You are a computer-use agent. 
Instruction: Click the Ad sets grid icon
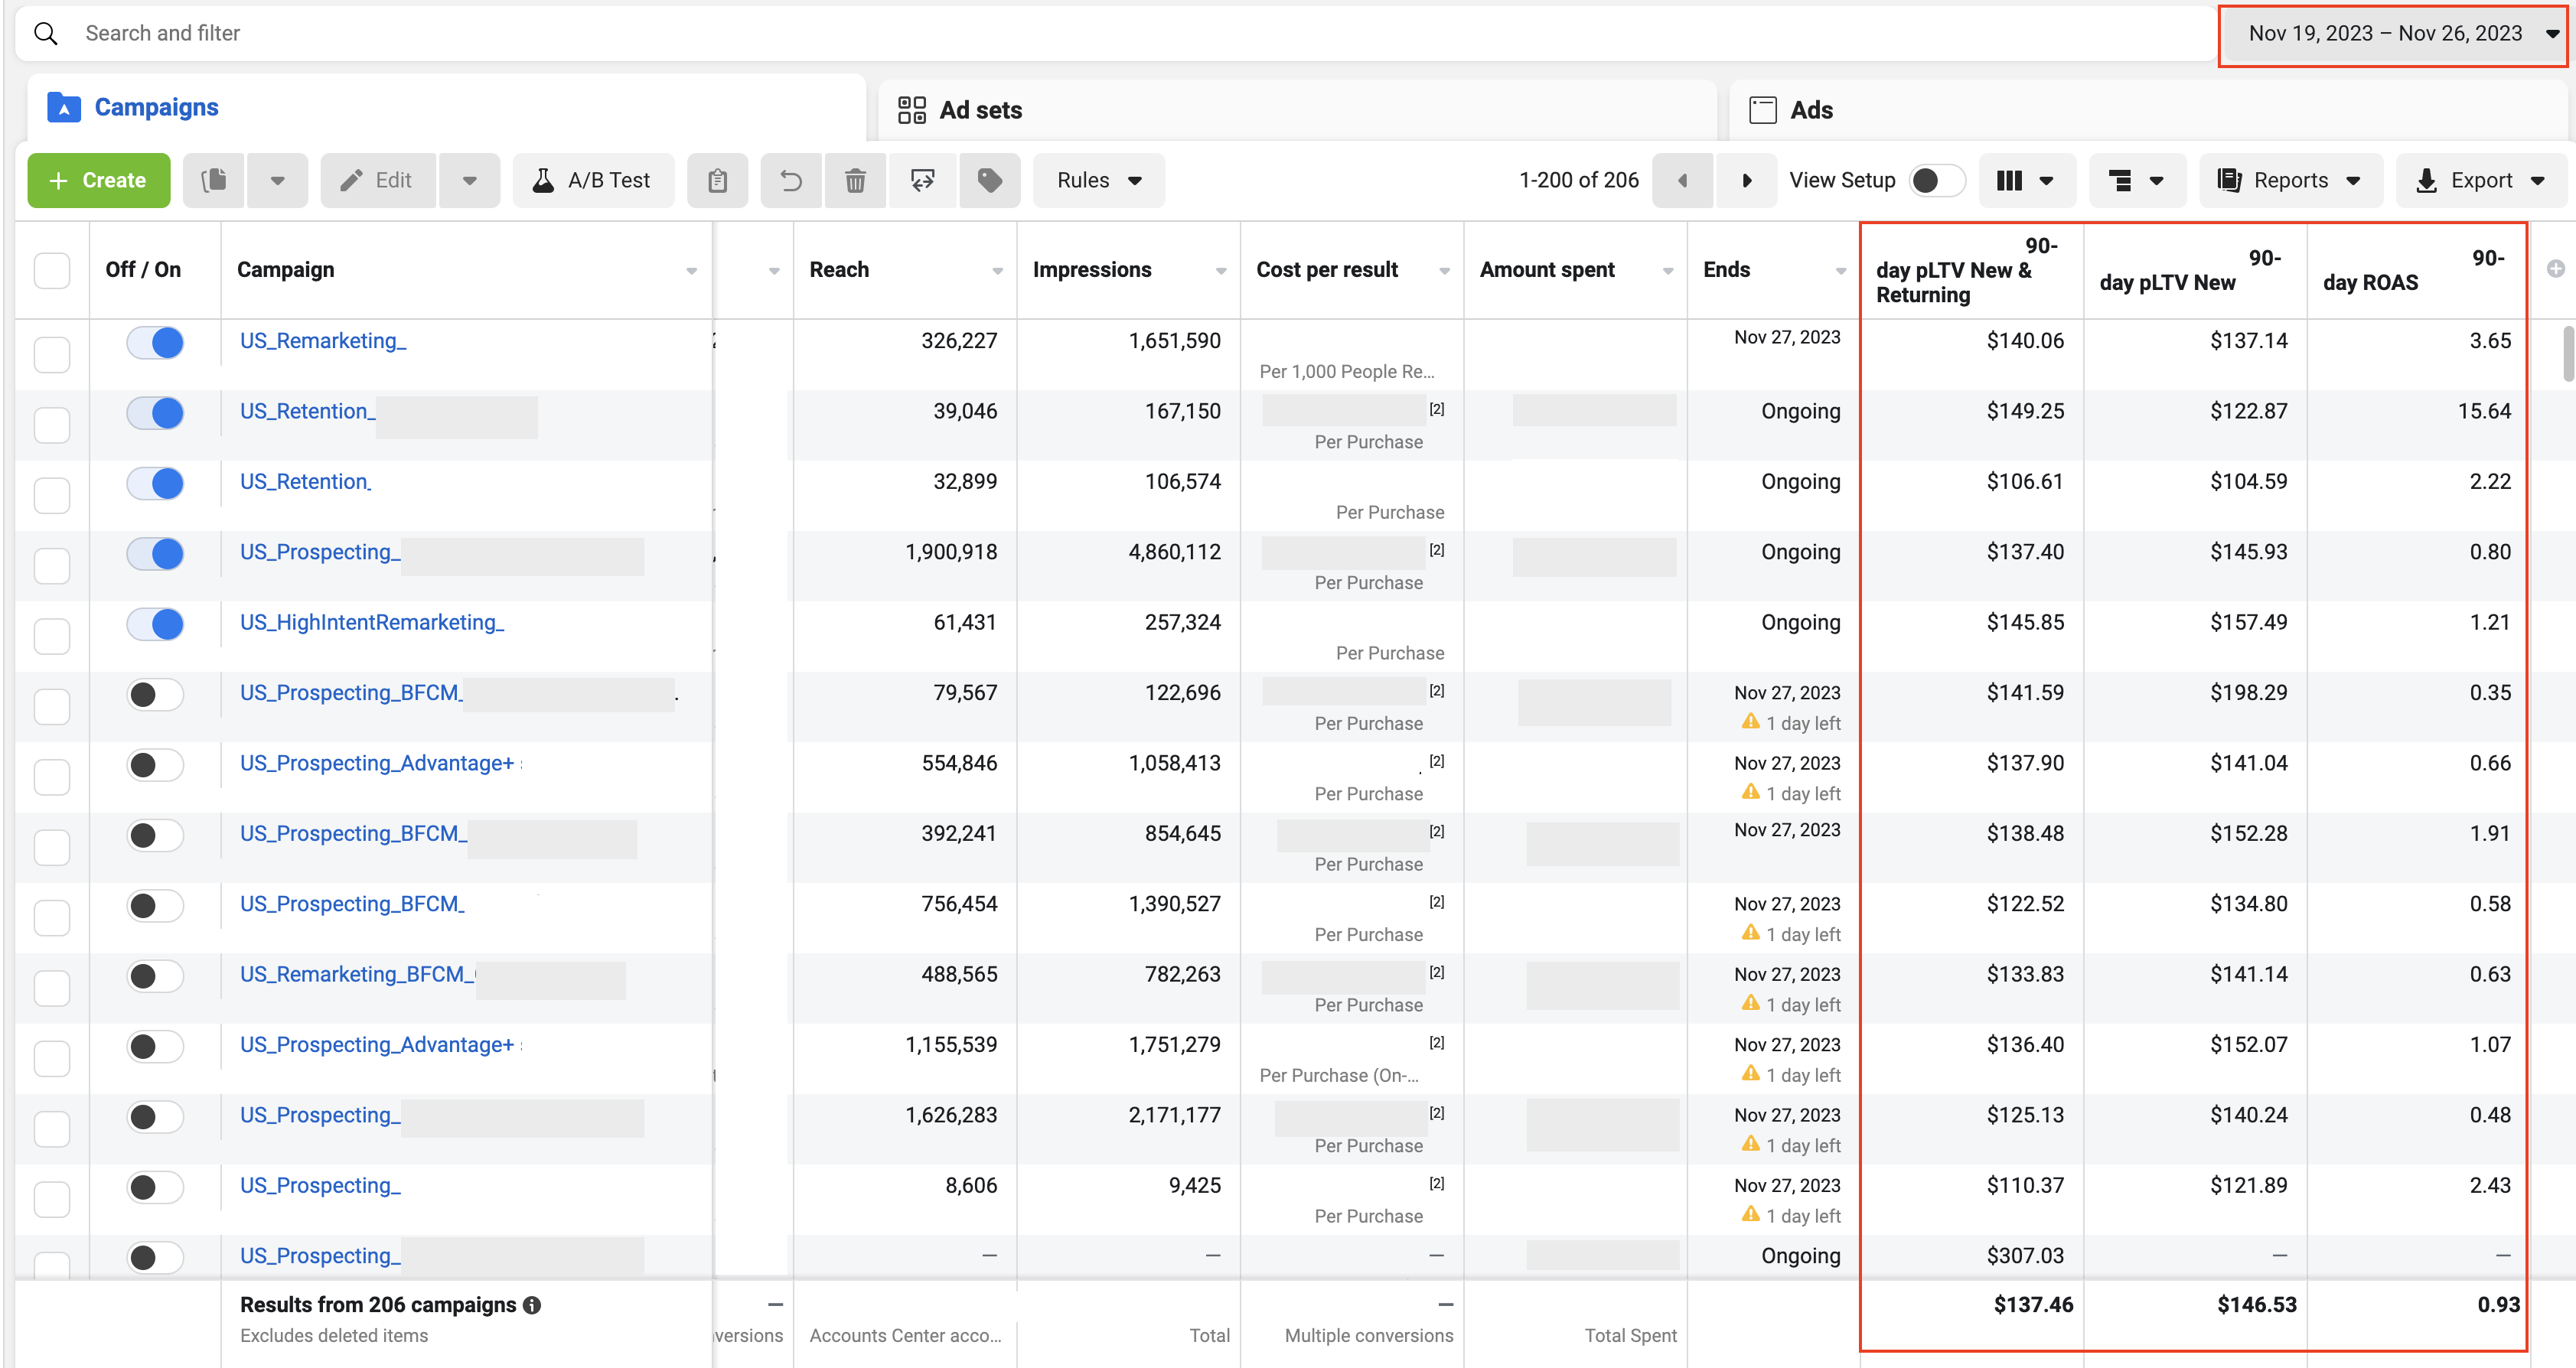tap(911, 110)
